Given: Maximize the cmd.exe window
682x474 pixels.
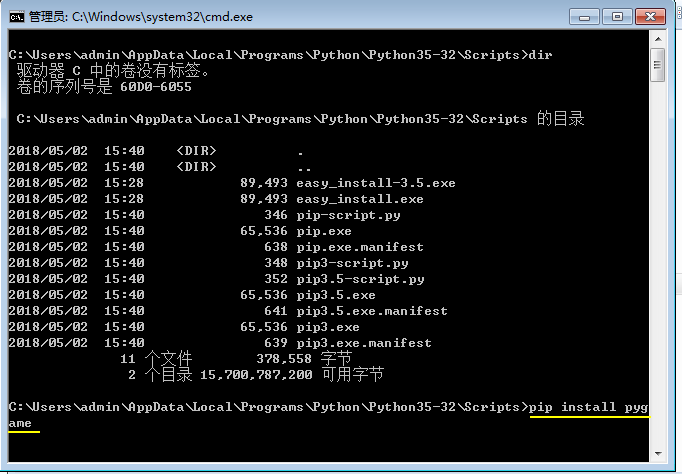Looking at the screenshot, I should (x=617, y=17).
